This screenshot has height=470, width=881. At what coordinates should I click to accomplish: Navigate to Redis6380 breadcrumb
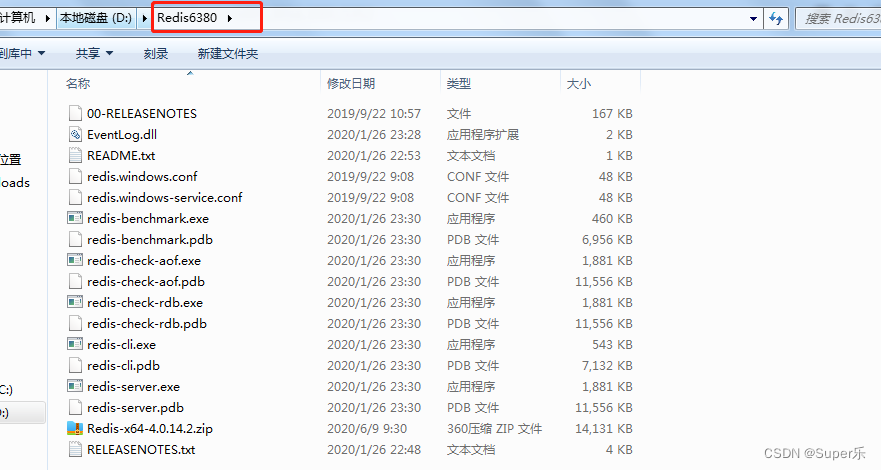coord(187,18)
